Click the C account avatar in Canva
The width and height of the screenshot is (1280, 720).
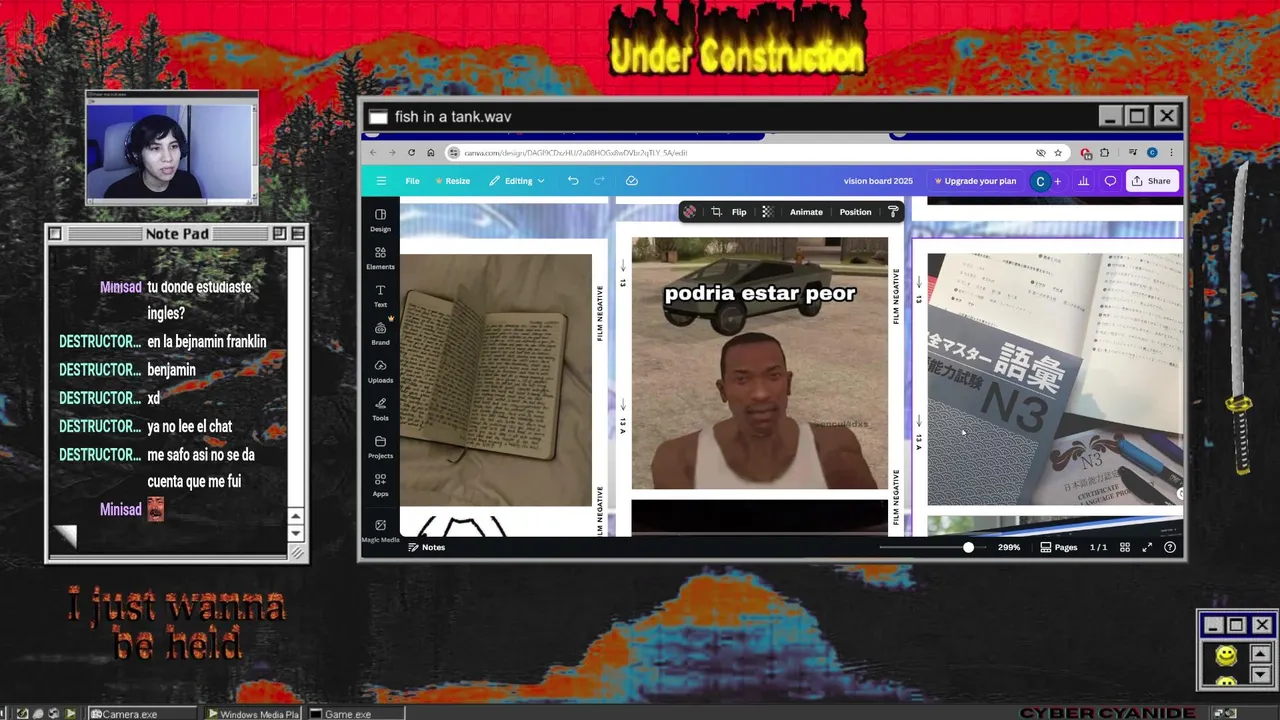tap(1040, 181)
